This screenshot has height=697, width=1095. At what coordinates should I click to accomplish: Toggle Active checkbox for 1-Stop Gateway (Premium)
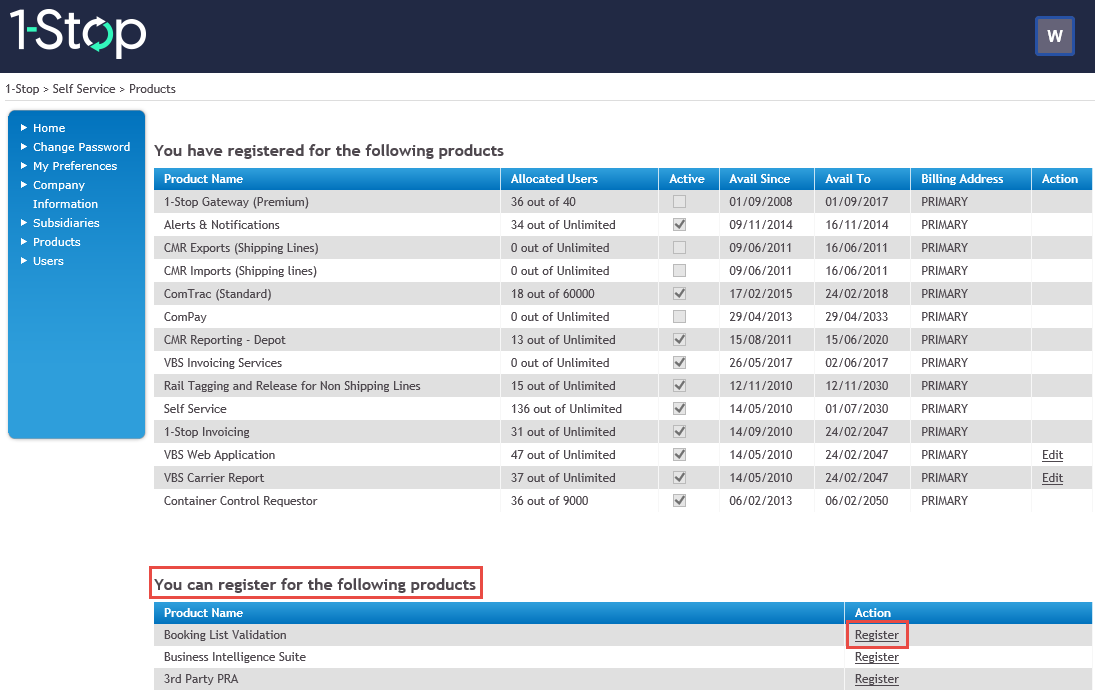click(x=679, y=202)
